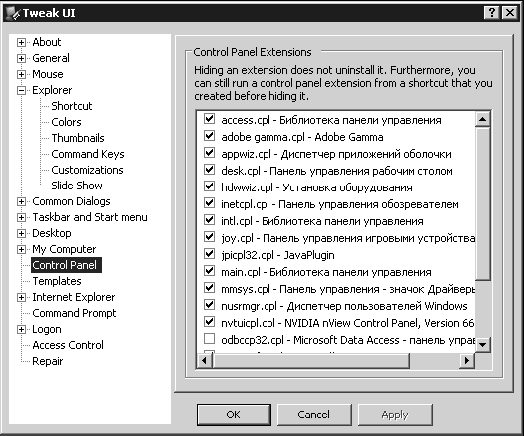Open the Command Prompt settings page
Screen dimensions: 524x436
(74, 313)
